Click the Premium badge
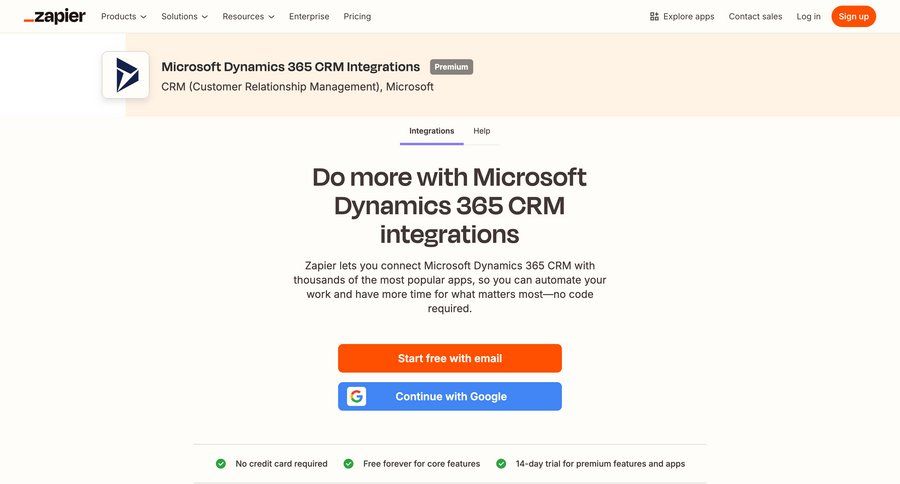 (x=451, y=67)
